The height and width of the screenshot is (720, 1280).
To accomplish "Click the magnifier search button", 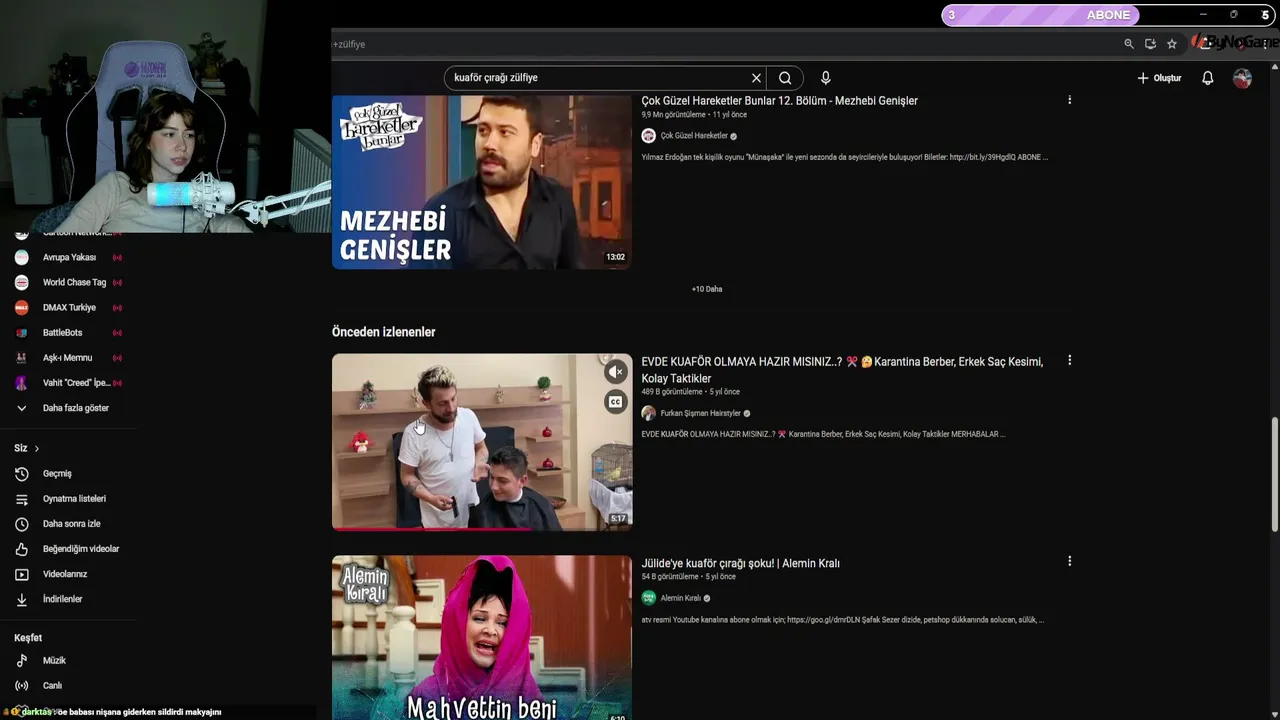I will pos(785,78).
